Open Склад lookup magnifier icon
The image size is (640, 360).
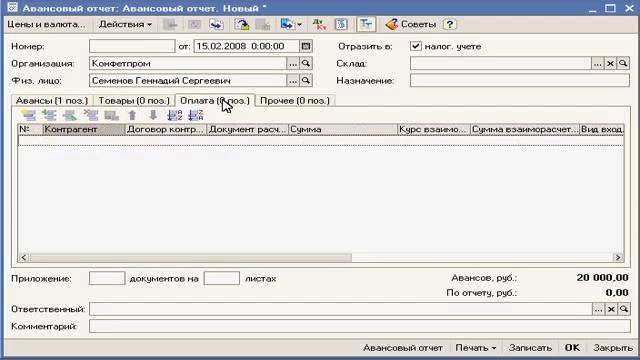coord(623,63)
